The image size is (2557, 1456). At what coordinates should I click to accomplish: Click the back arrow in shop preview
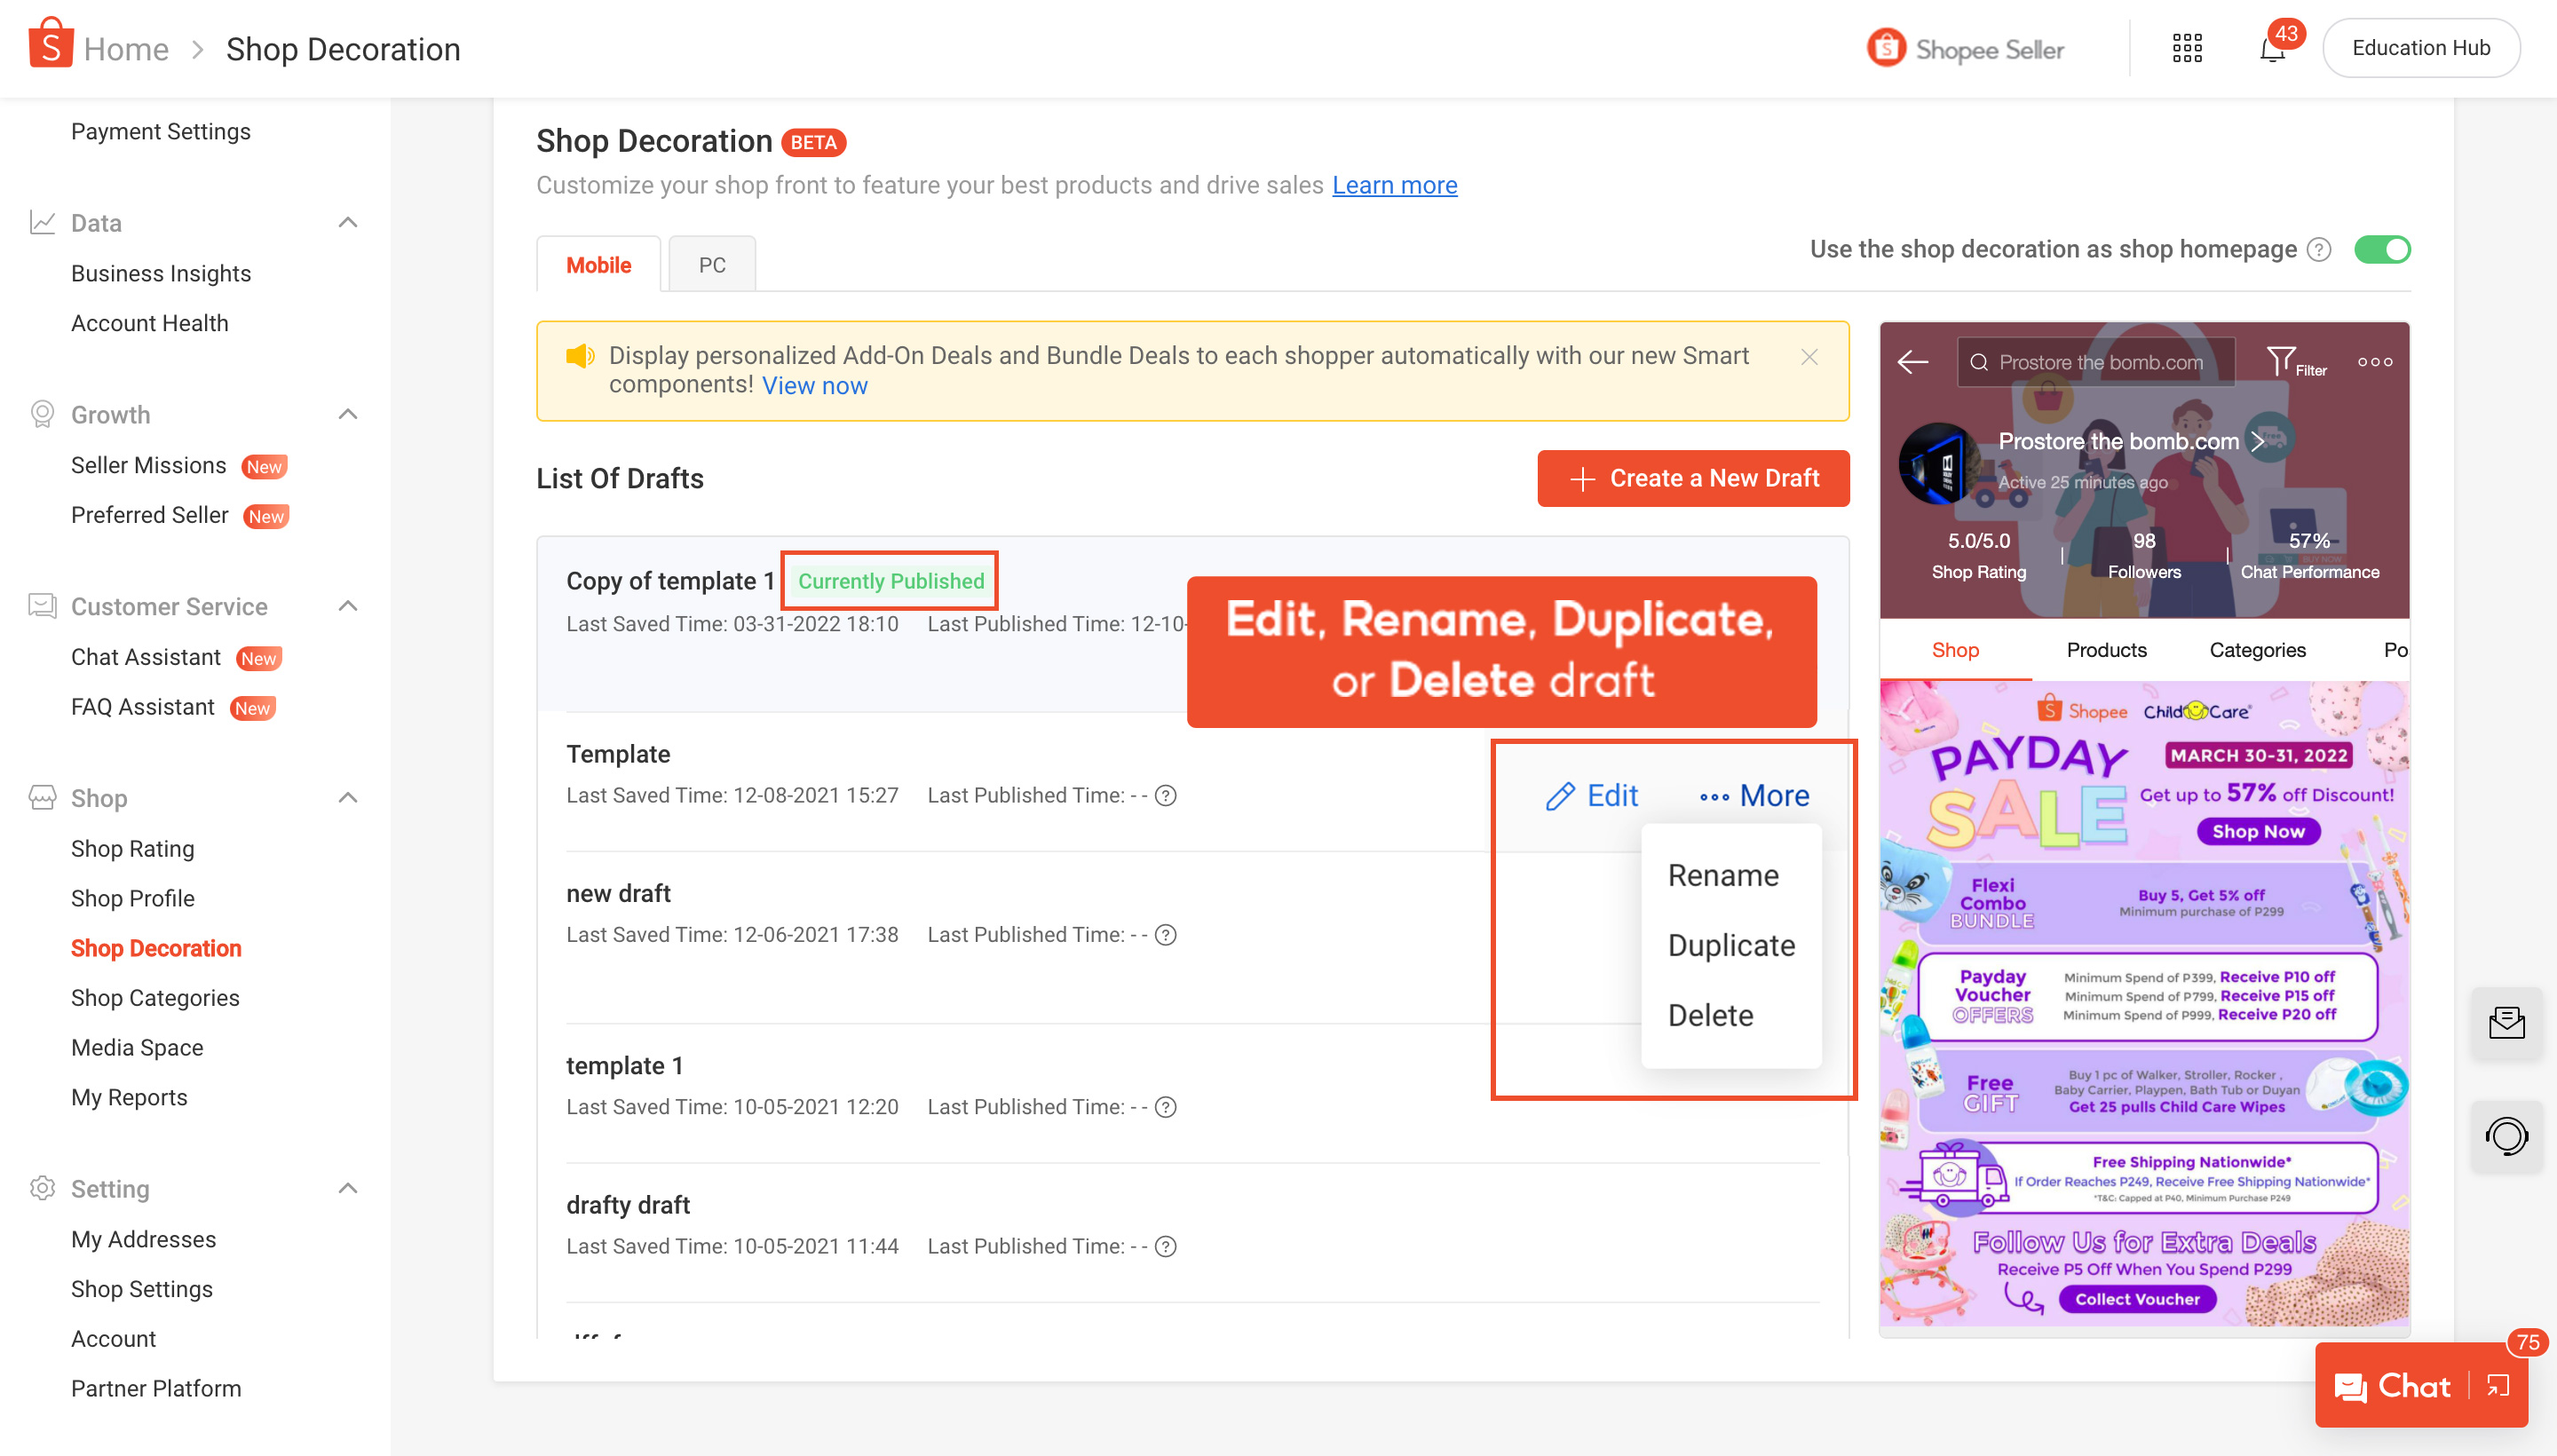(x=1913, y=362)
